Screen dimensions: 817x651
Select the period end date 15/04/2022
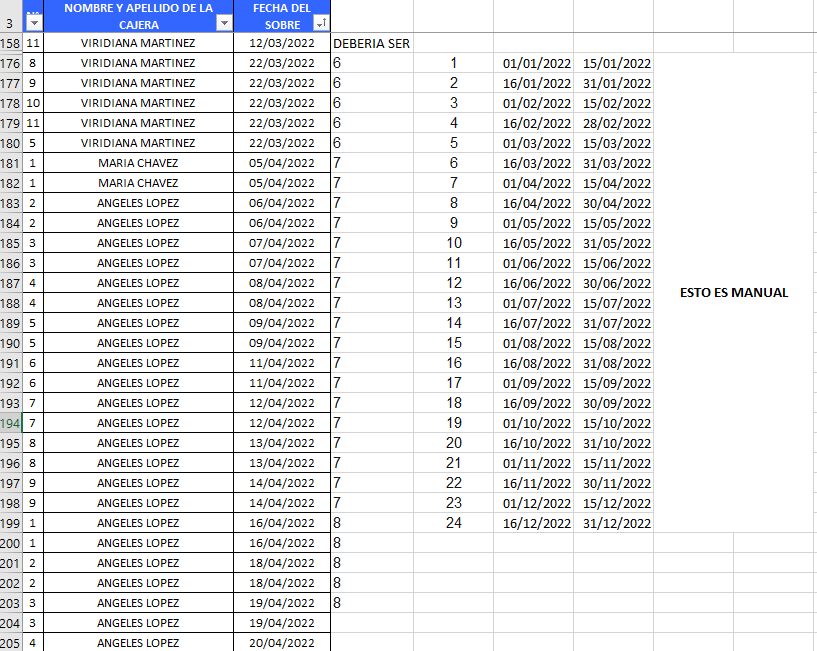[x=614, y=183]
